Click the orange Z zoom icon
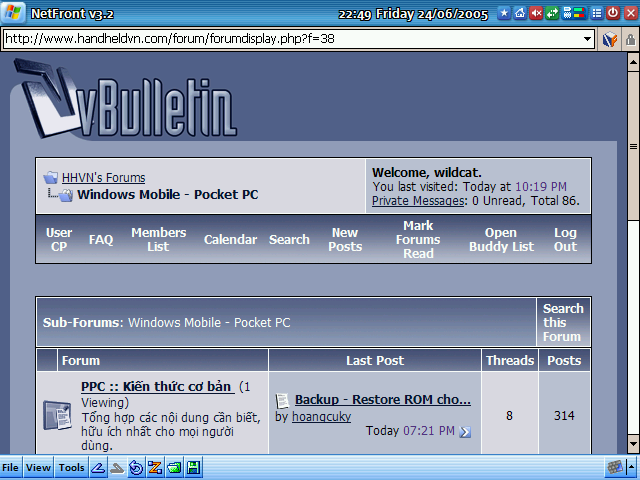The image size is (640, 480). pyautogui.click(x=155, y=467)
